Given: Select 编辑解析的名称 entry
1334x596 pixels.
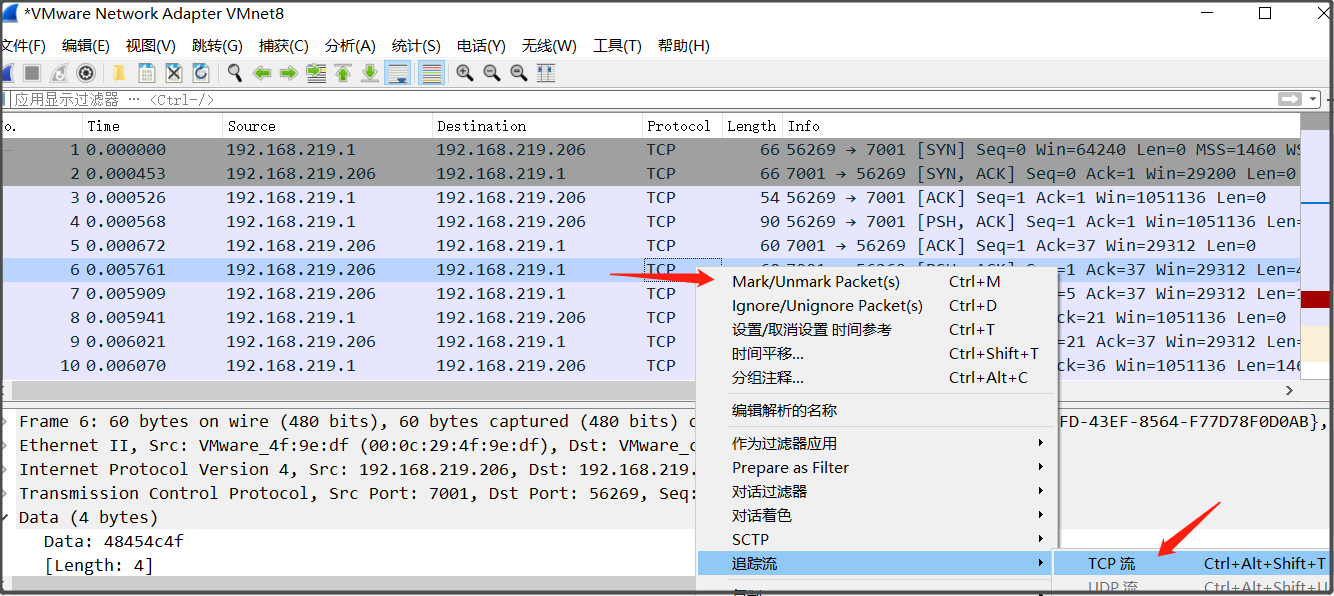Looking at the screenshot, I should click(875, 410).
